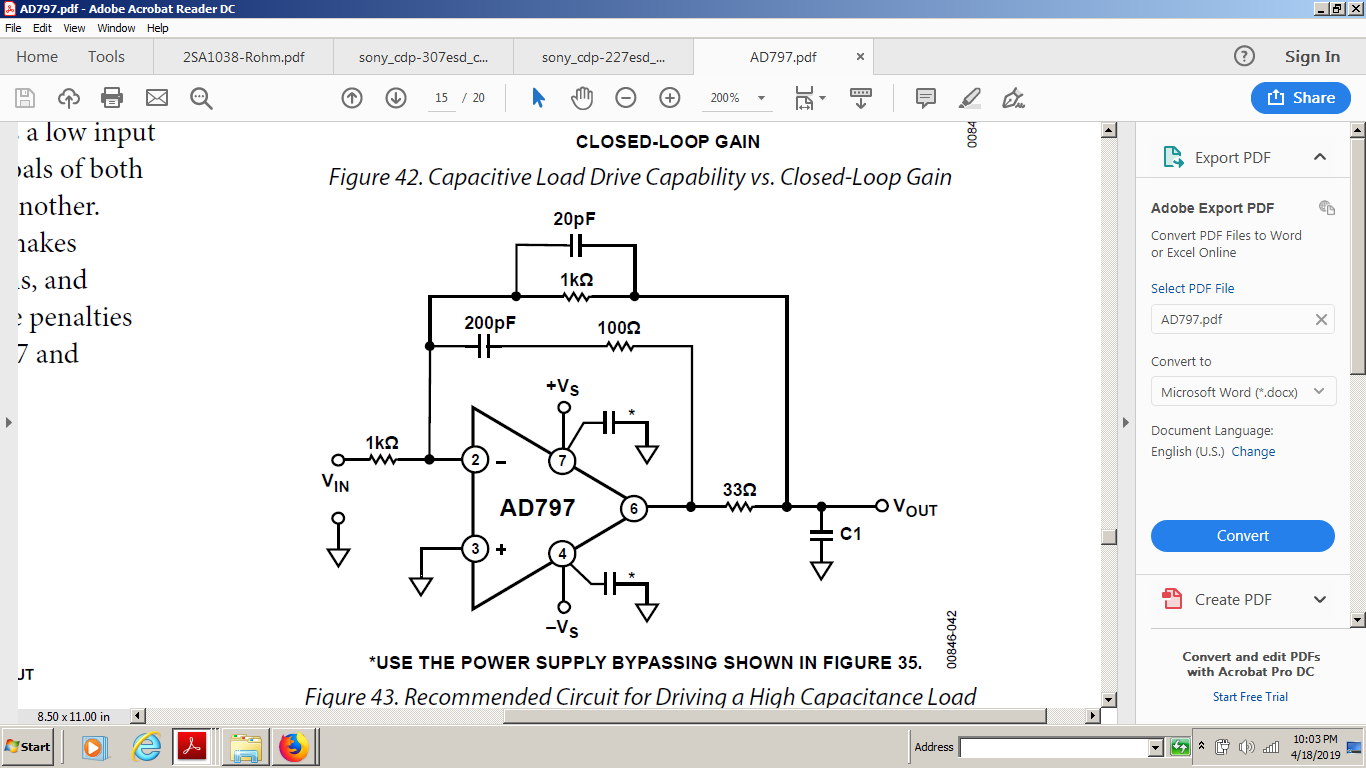Open media player taskbar icon
1366x768 pixels.
(x=94, y=747)
